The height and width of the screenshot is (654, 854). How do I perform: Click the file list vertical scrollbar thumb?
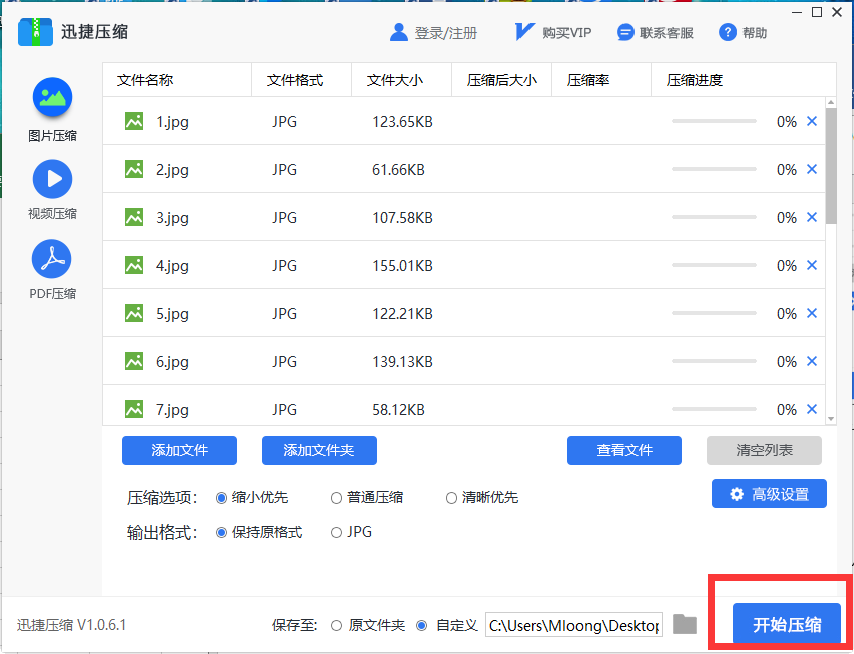831,166
